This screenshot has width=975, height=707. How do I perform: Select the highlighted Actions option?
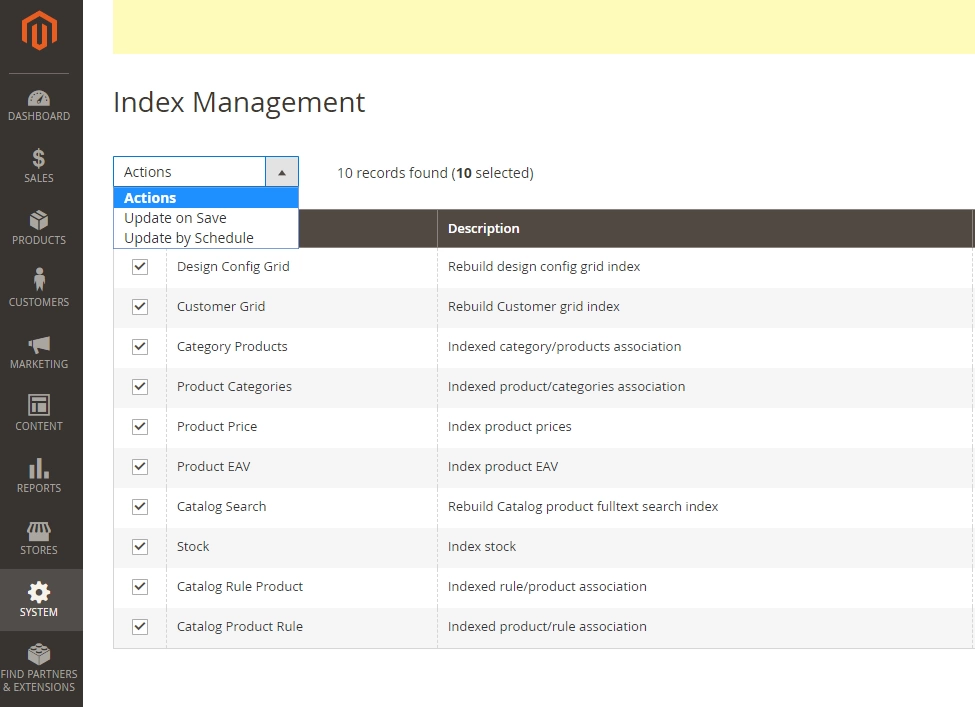tap(206, 198)
